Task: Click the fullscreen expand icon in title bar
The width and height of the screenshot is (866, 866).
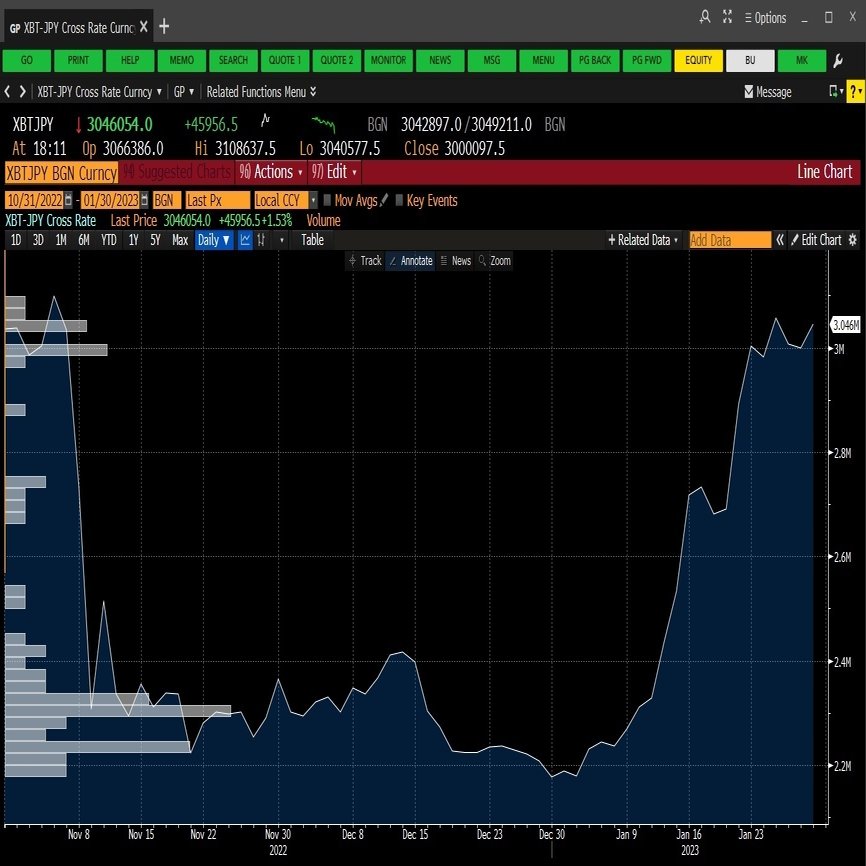Action: click(727, 17)
